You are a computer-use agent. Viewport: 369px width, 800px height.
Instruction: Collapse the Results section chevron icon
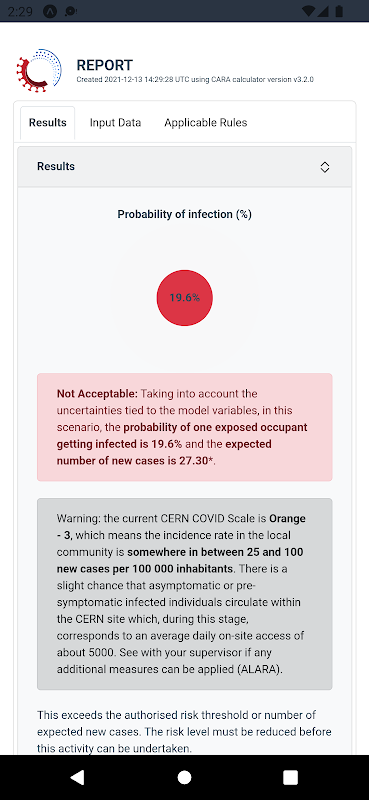[325, 167]
